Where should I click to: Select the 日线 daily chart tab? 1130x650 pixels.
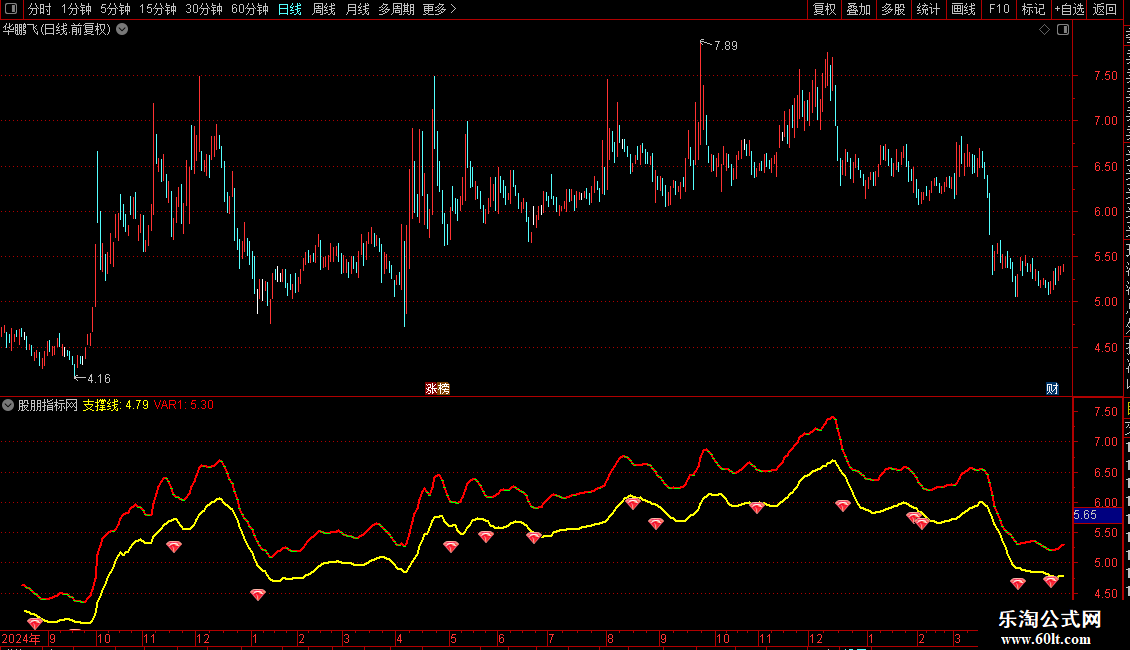pos(290,9)
